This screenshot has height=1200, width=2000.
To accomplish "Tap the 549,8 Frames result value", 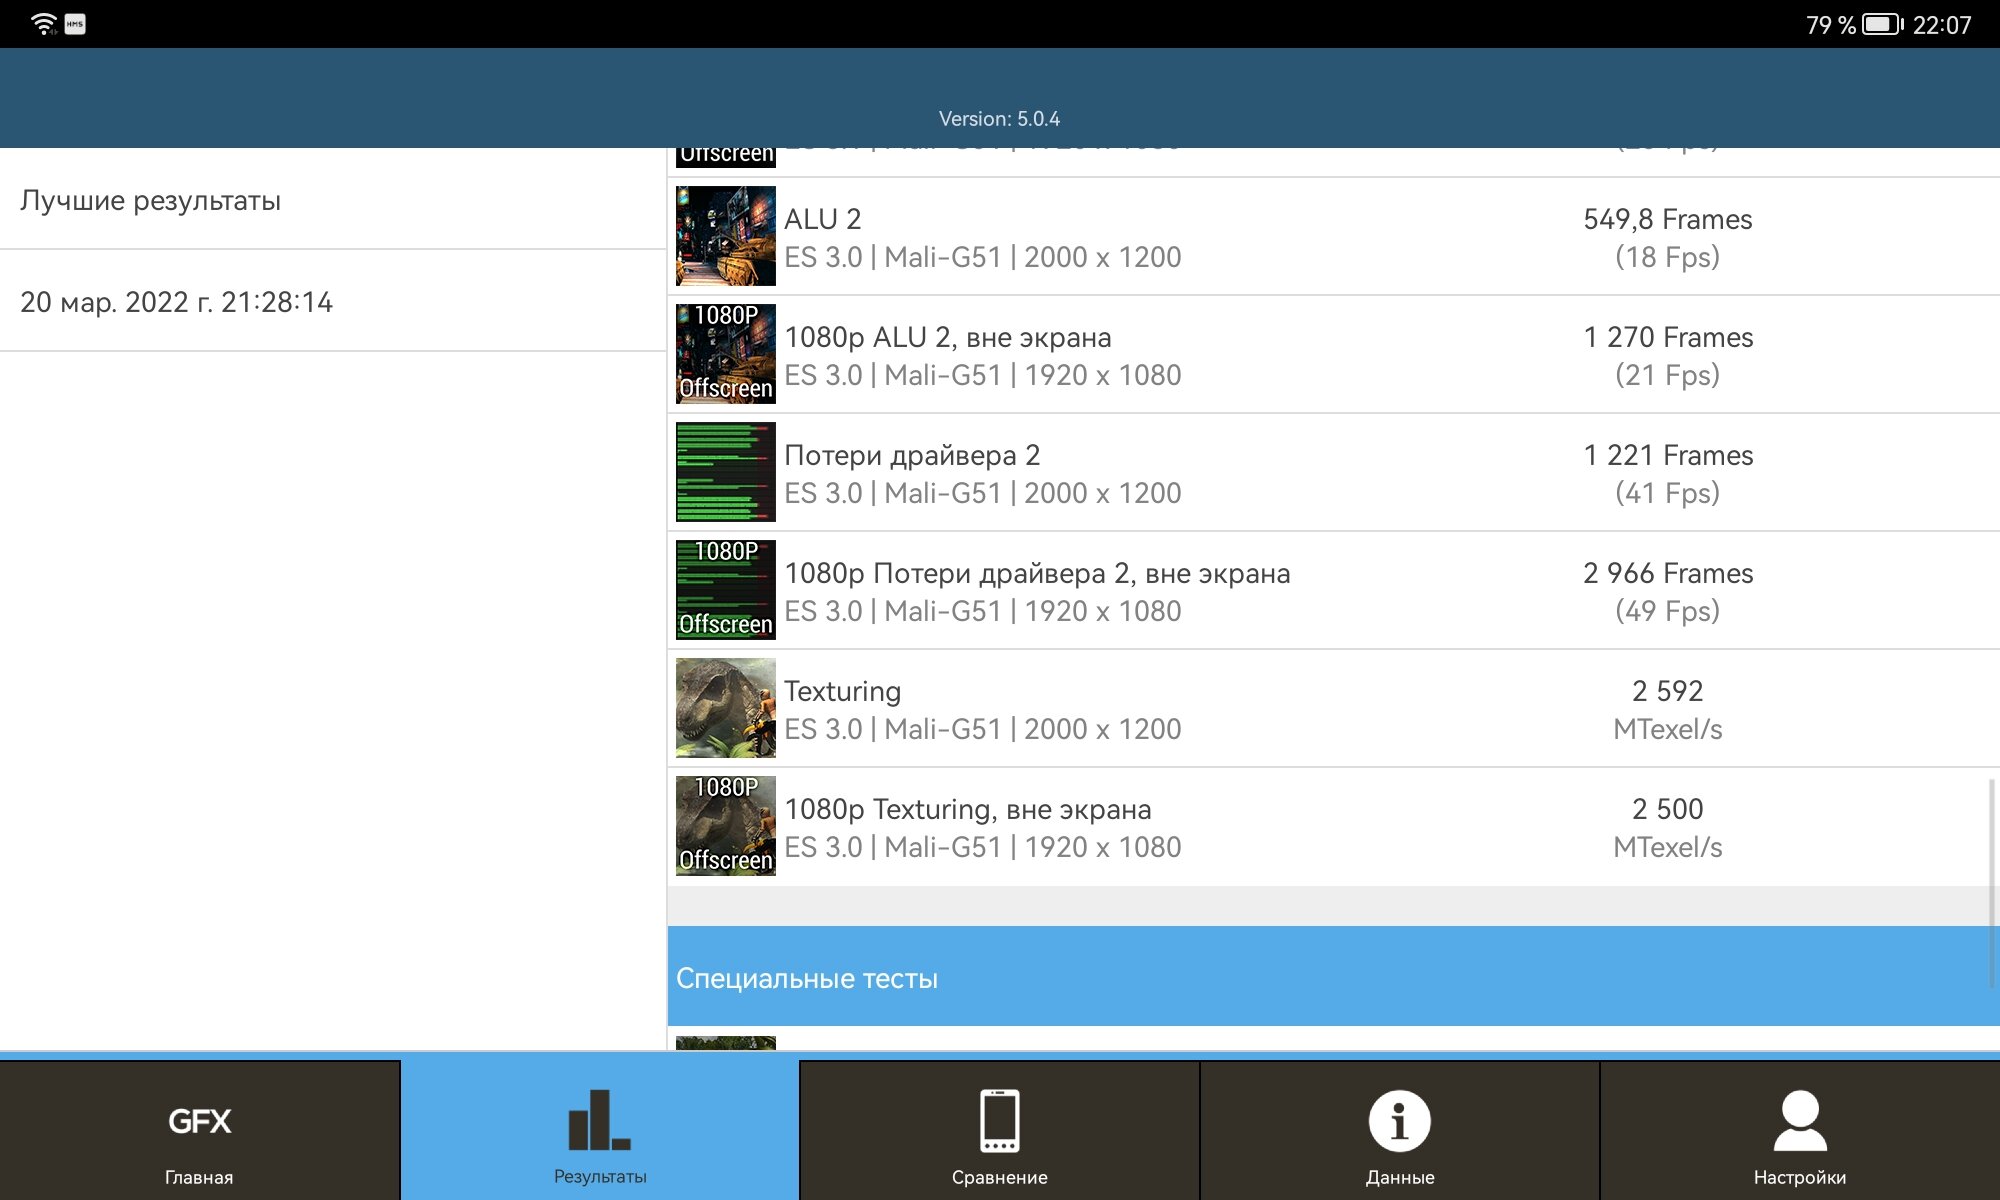I will tap(1668, 219).
